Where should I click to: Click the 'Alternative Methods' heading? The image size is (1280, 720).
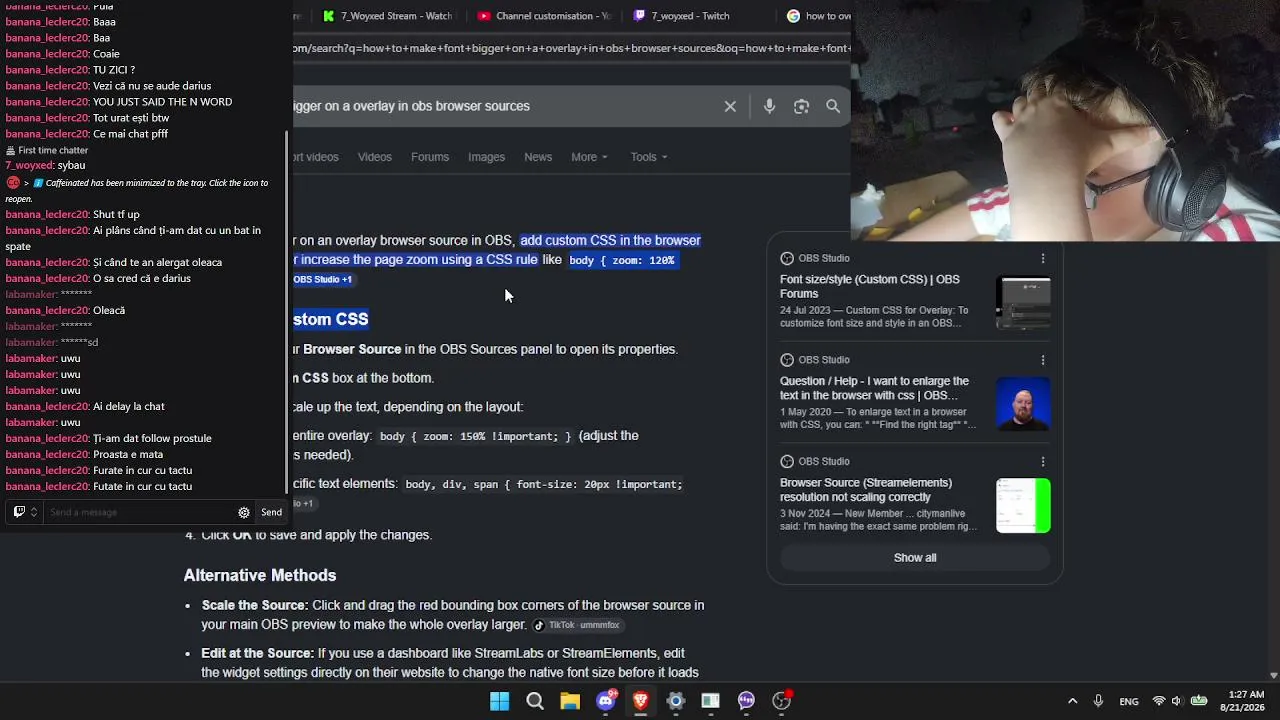click(x=260, y=575)
